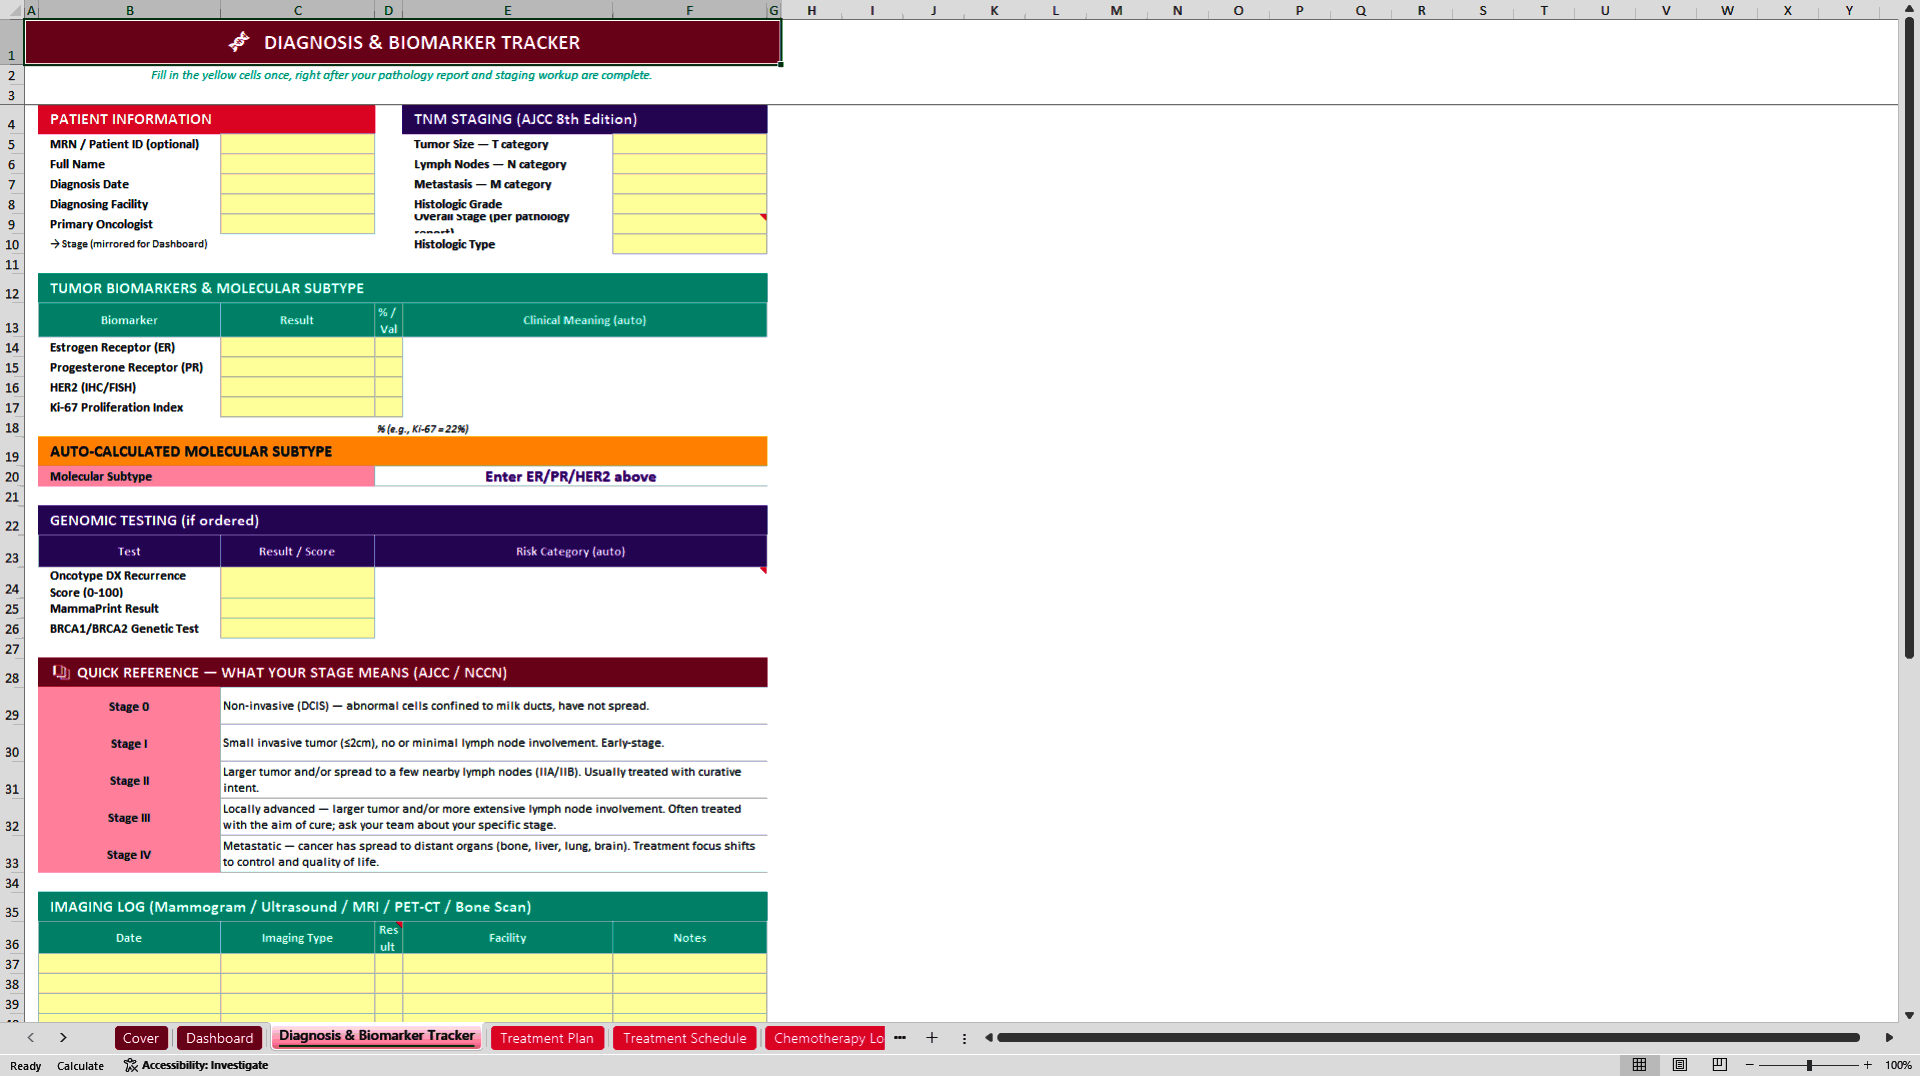The image size is (1920, 1076).
Task: Select the Tumor Size T category cell
Action: pyautogui.click(x=689, y=144)
